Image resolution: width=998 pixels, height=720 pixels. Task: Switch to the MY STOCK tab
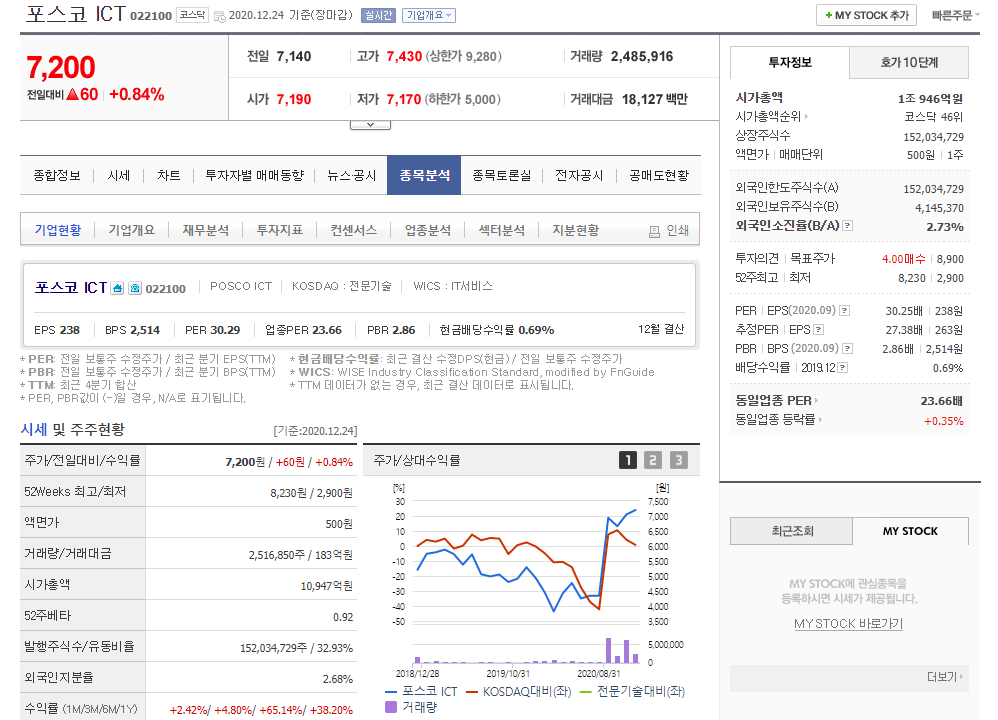[910, 531]
